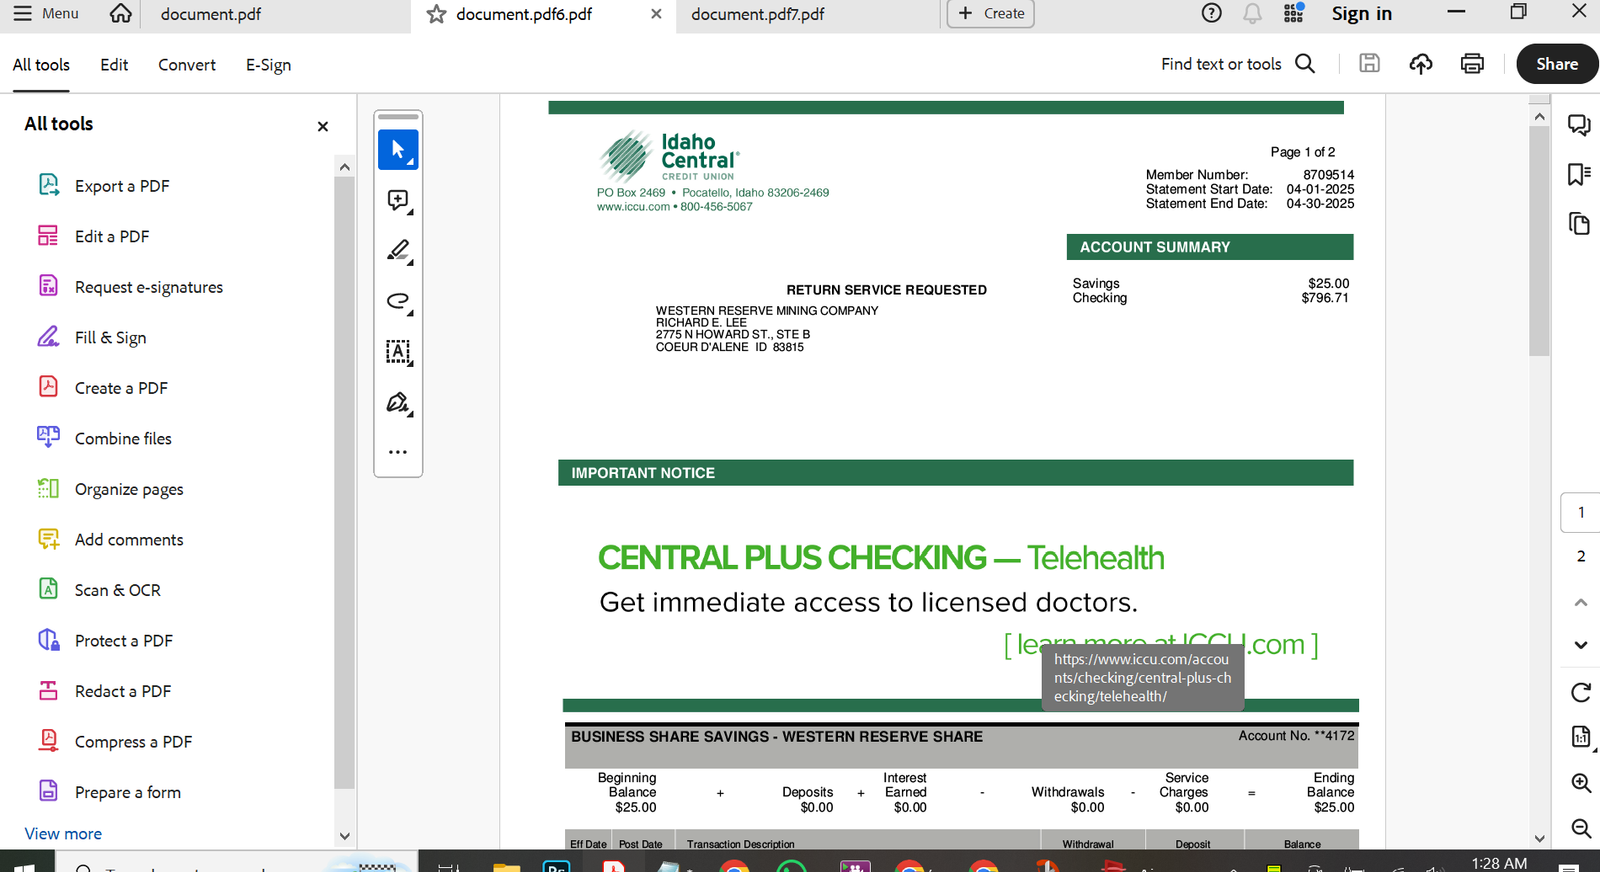Screen dimensions: 1600x872
Task: Click the Zoom in magnifier
Action: (1581, 783)
